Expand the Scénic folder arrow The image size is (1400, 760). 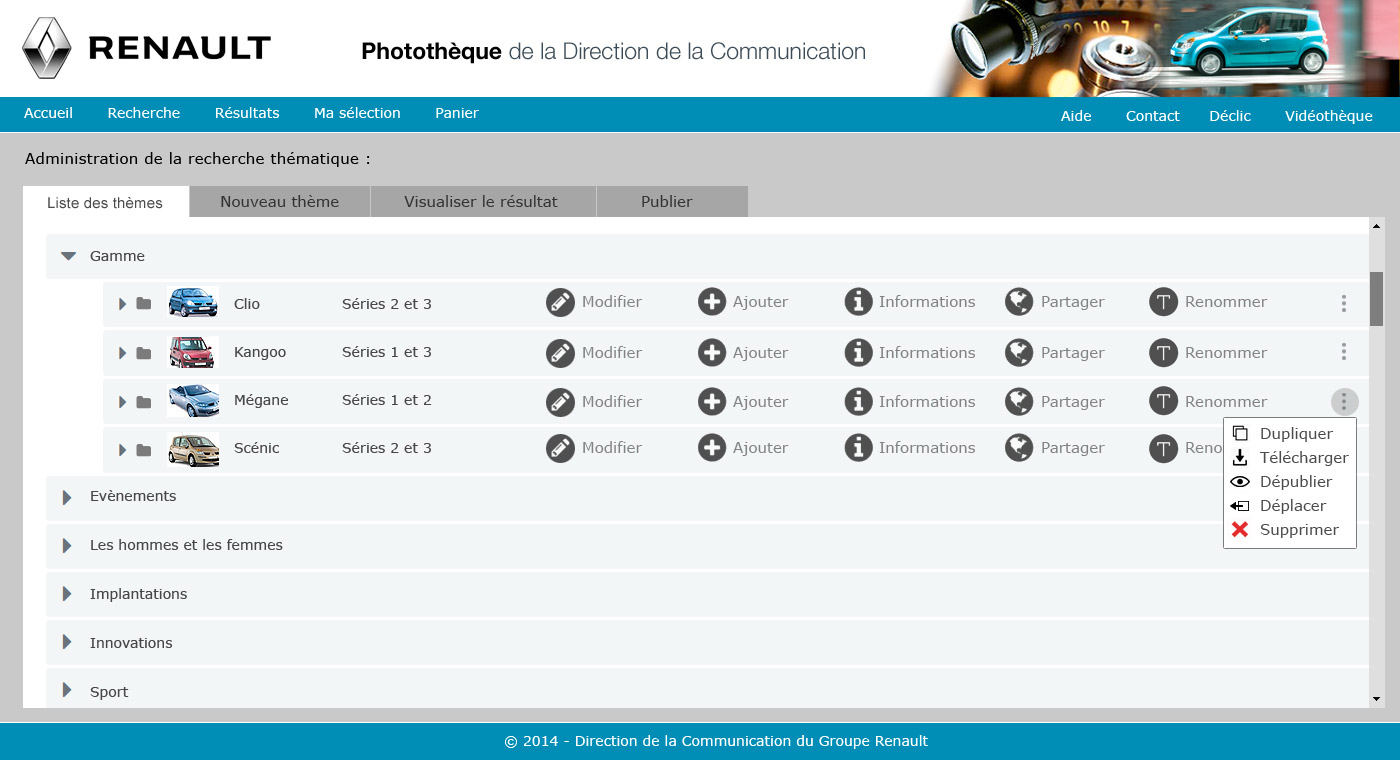(x=123, y=451)
